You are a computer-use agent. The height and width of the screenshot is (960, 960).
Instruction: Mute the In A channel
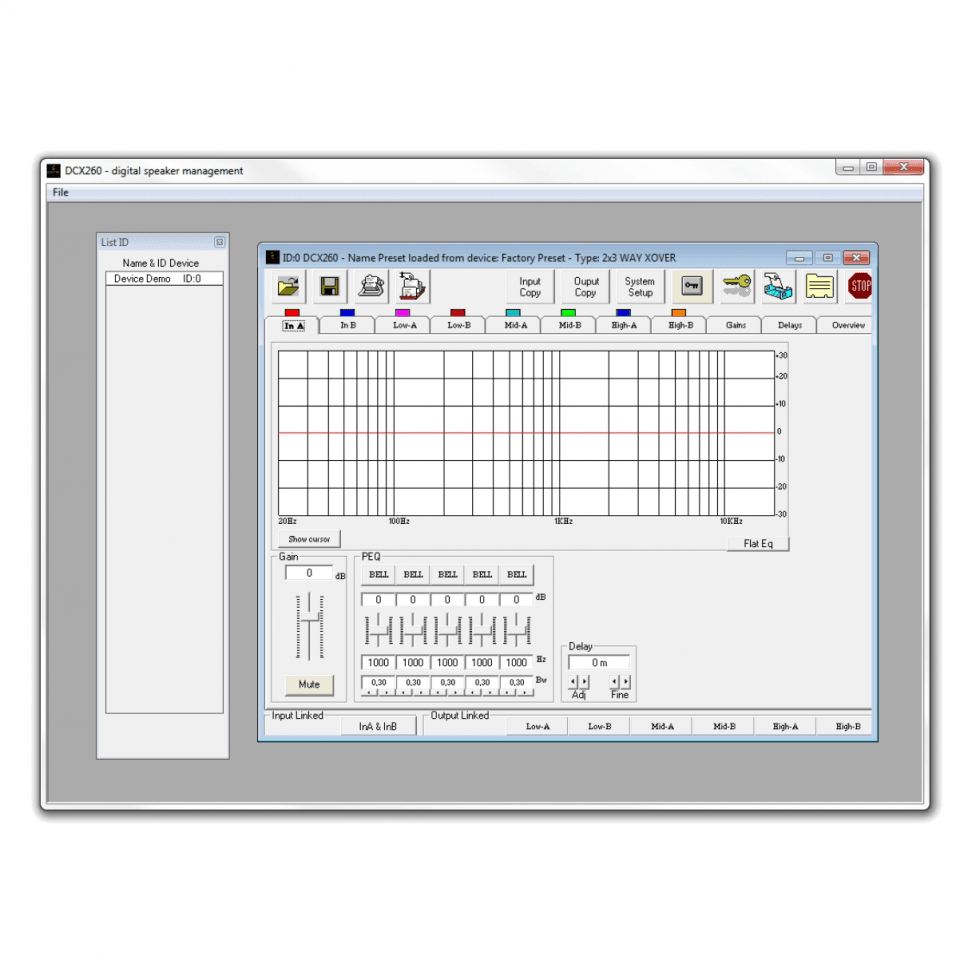[x=309, y=684]
